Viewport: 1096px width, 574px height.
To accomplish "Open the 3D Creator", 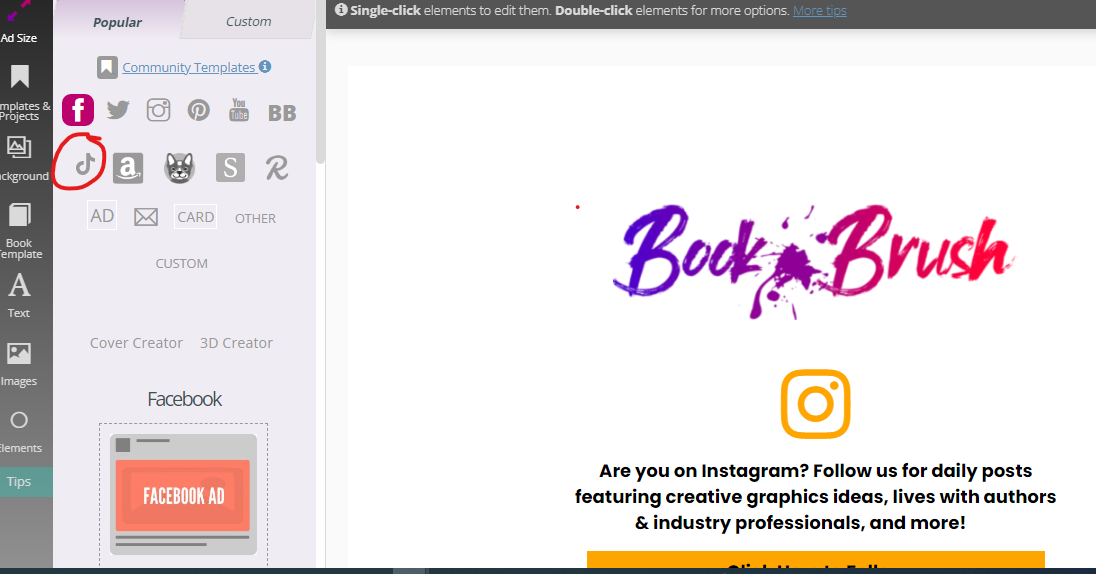I will pos(236,343).
